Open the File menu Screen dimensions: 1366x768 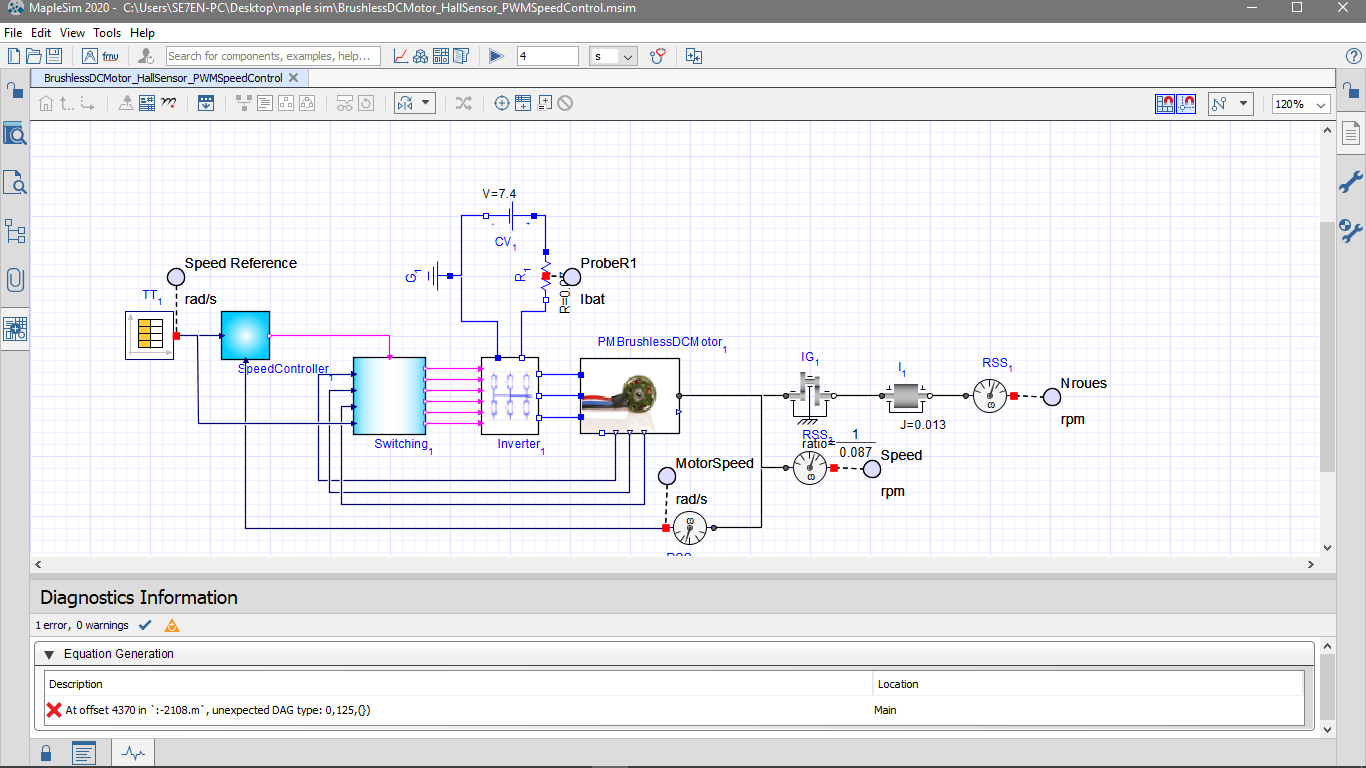[13, 33]
